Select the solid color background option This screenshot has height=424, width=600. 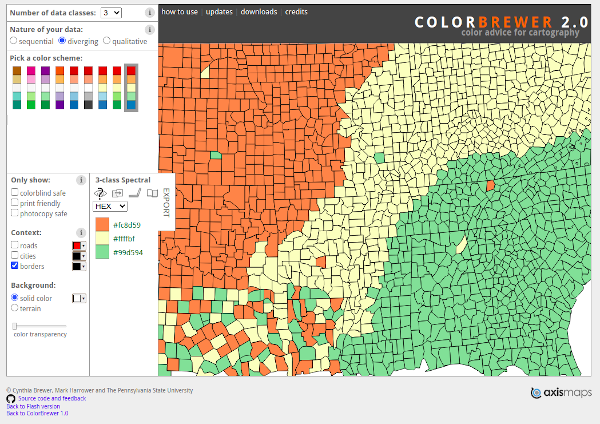15,297
